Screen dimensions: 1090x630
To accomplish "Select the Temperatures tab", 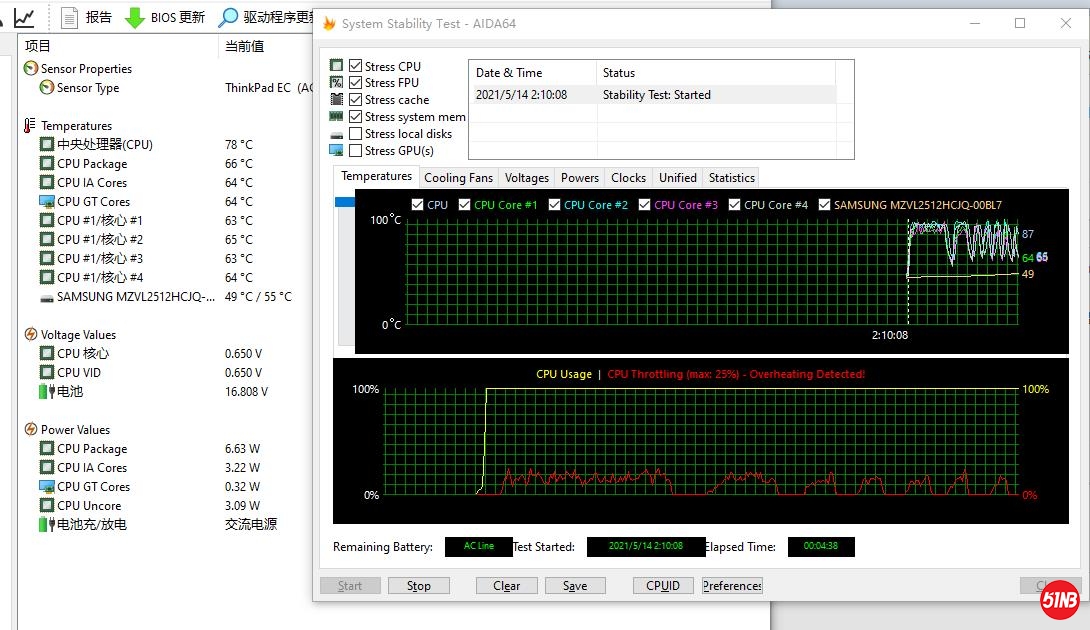I will tap(376, 176).
